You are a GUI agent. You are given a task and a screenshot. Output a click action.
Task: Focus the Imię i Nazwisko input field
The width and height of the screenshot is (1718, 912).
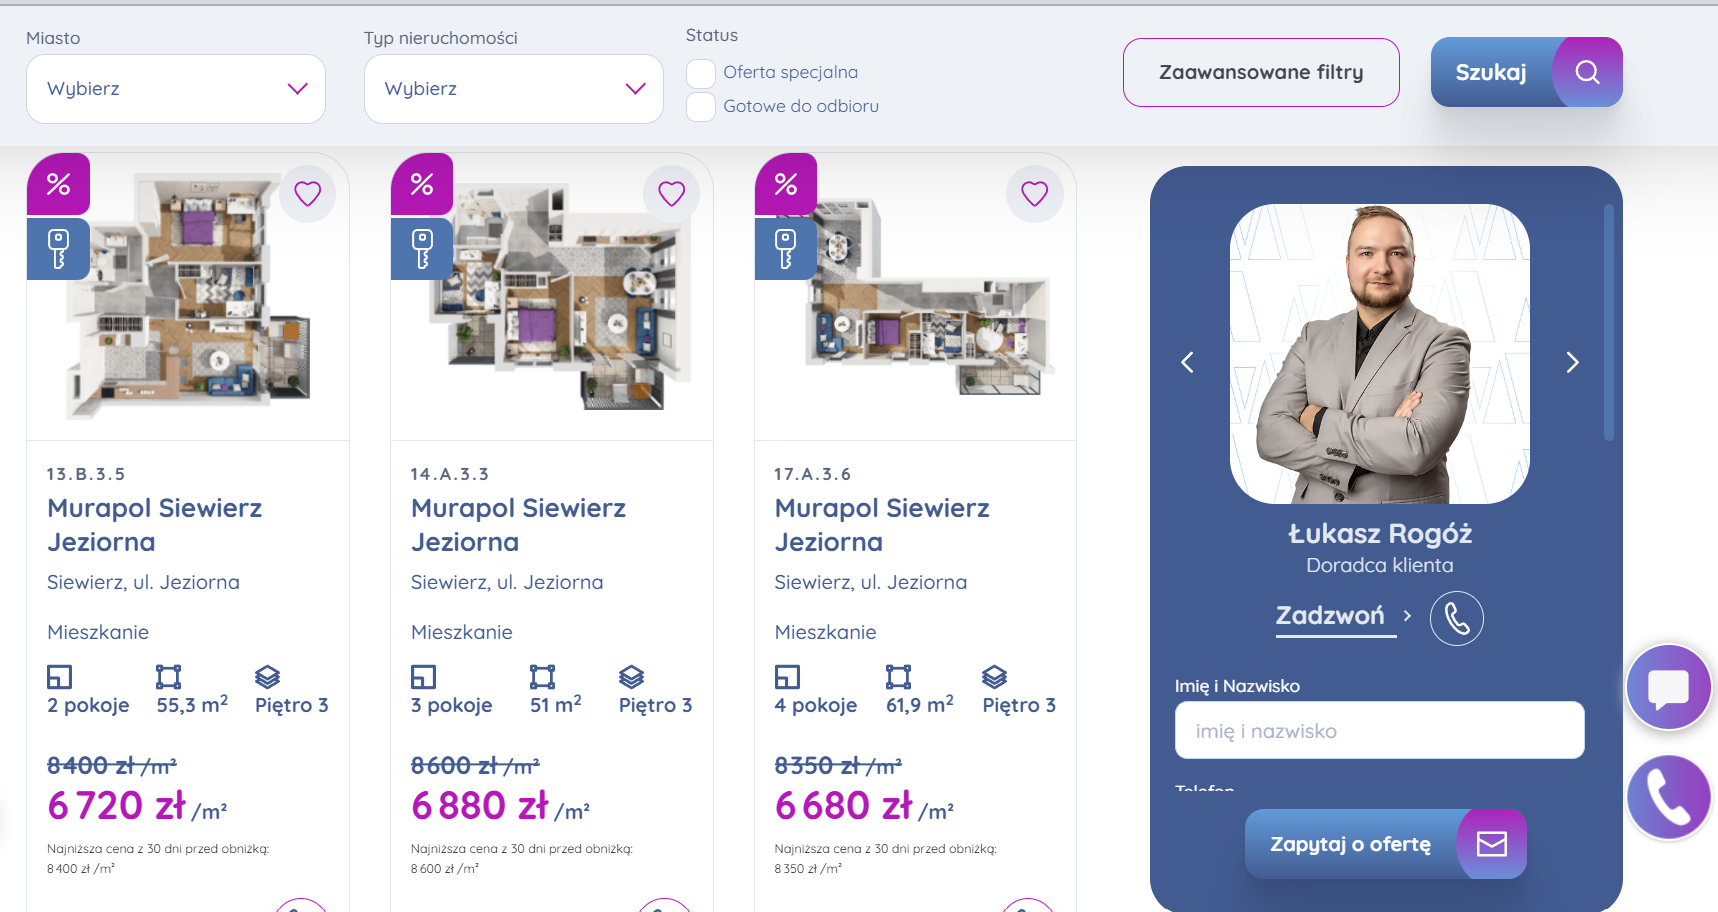1379,730
